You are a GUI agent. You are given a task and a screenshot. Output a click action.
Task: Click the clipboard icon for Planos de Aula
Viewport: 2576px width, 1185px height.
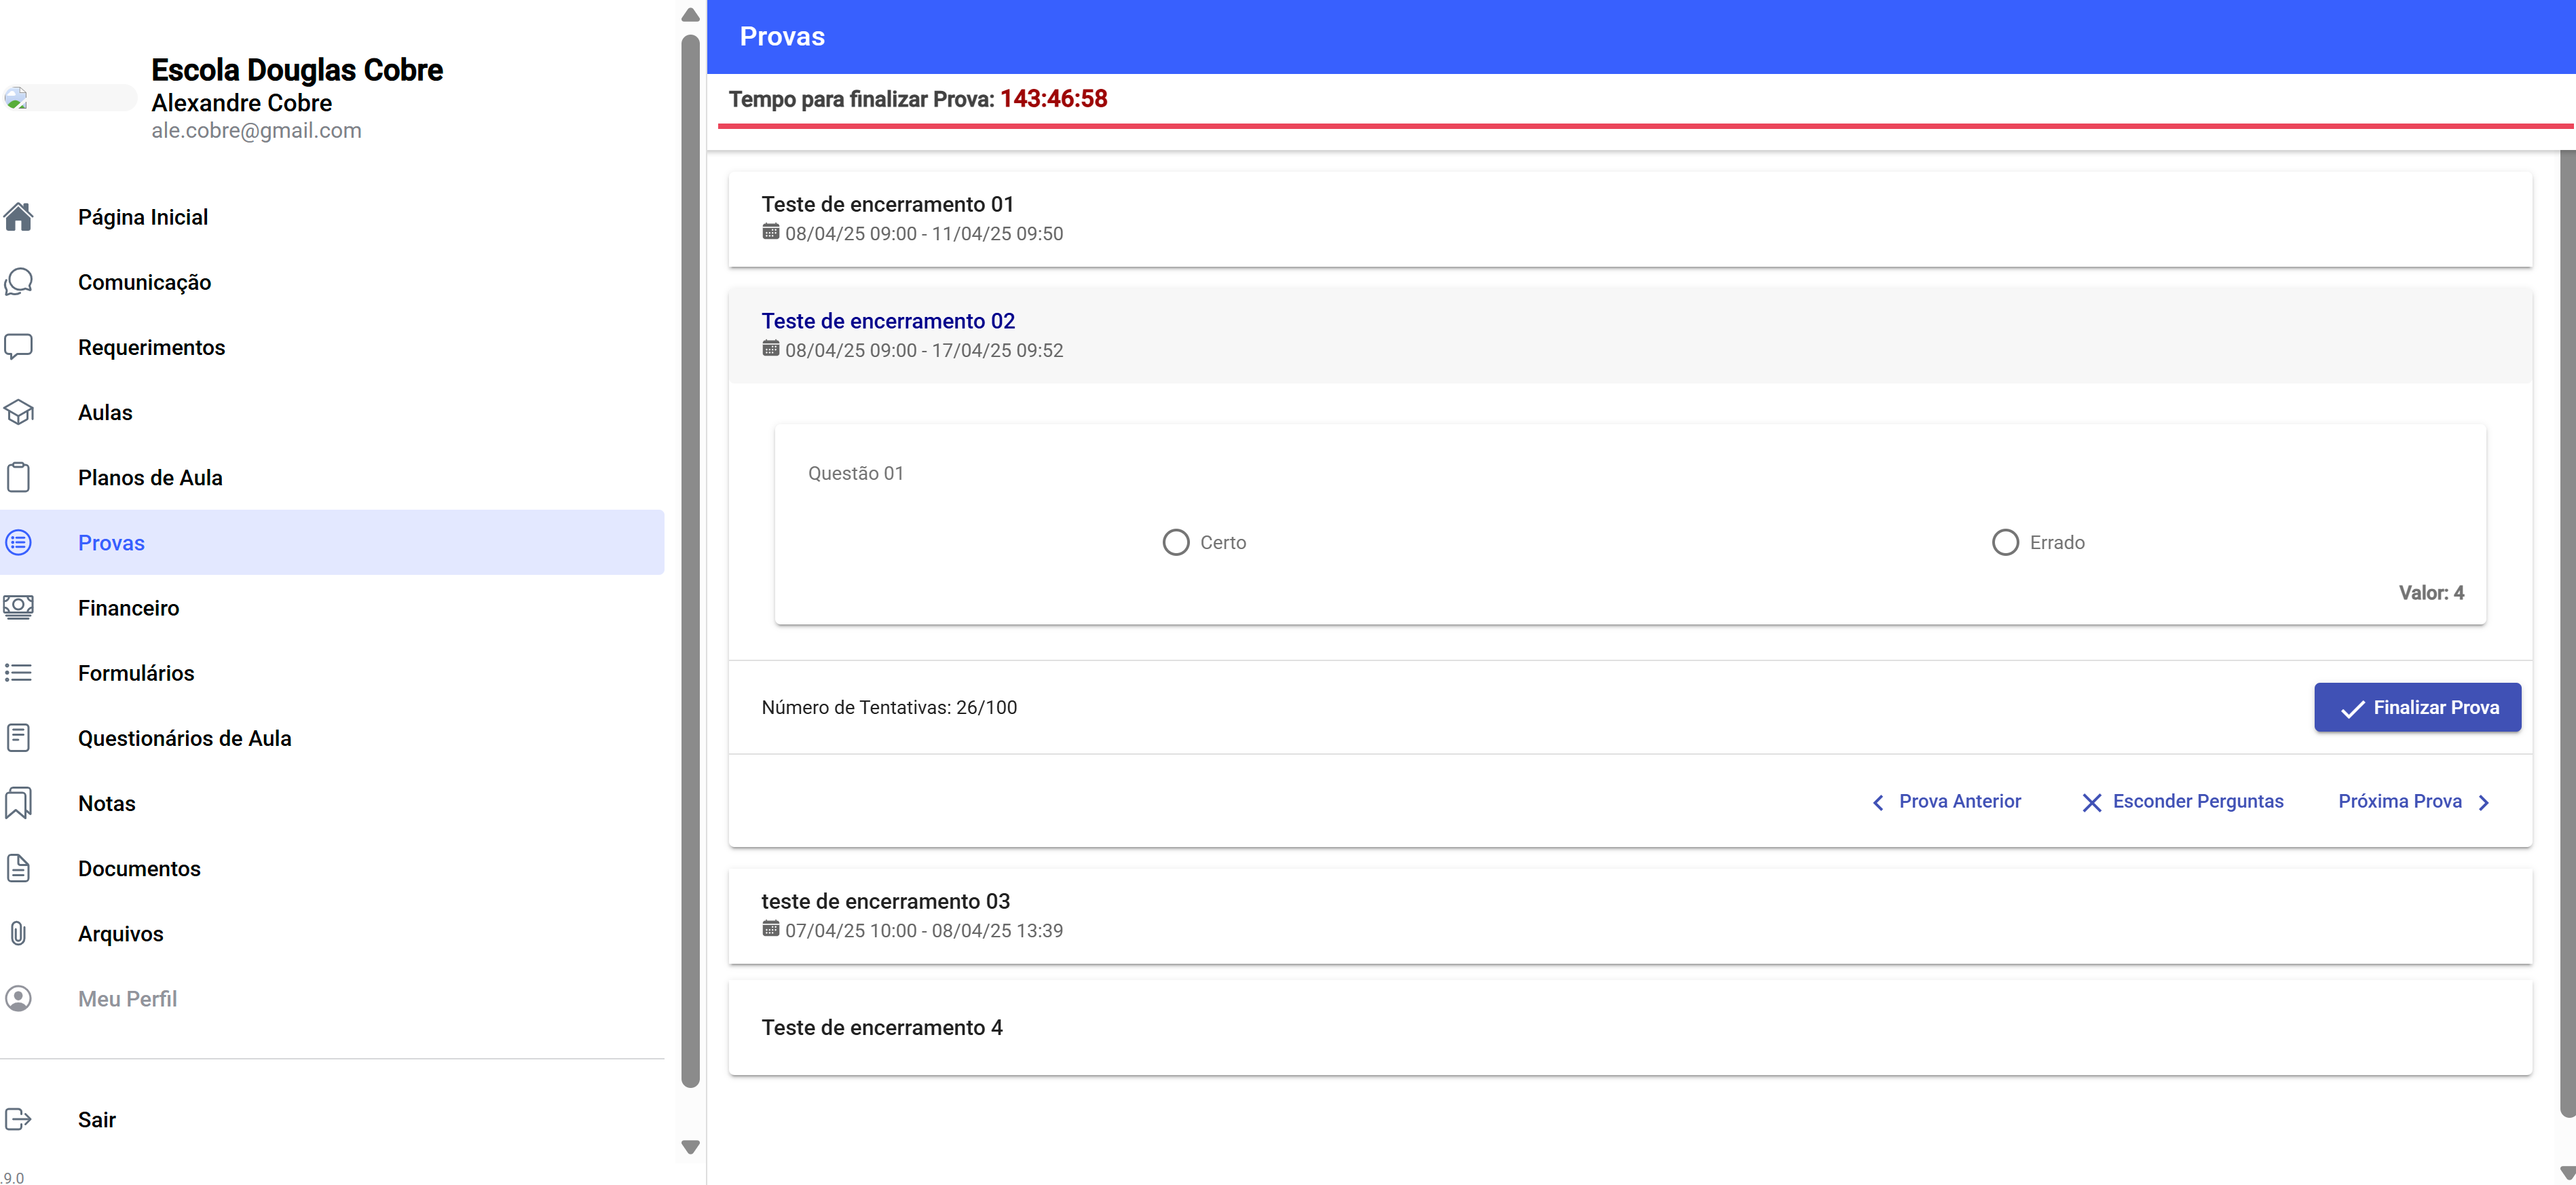click(x=19, y=477)
